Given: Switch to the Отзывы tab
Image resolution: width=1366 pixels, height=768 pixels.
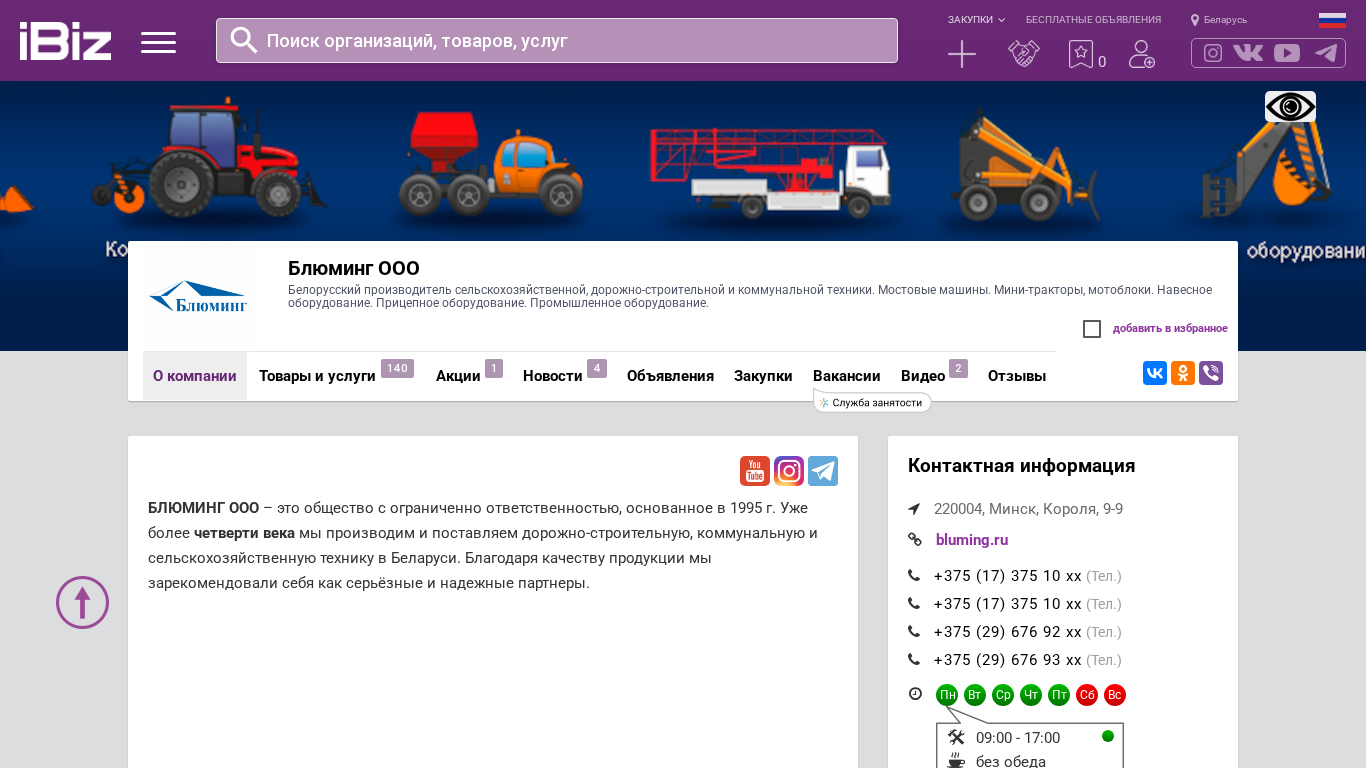Looking at the screenshot, I should tap(1017, 376).
